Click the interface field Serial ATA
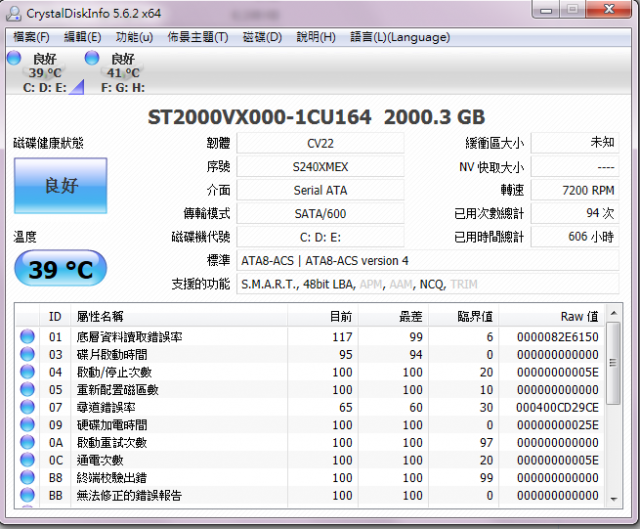 coord(320,190)
